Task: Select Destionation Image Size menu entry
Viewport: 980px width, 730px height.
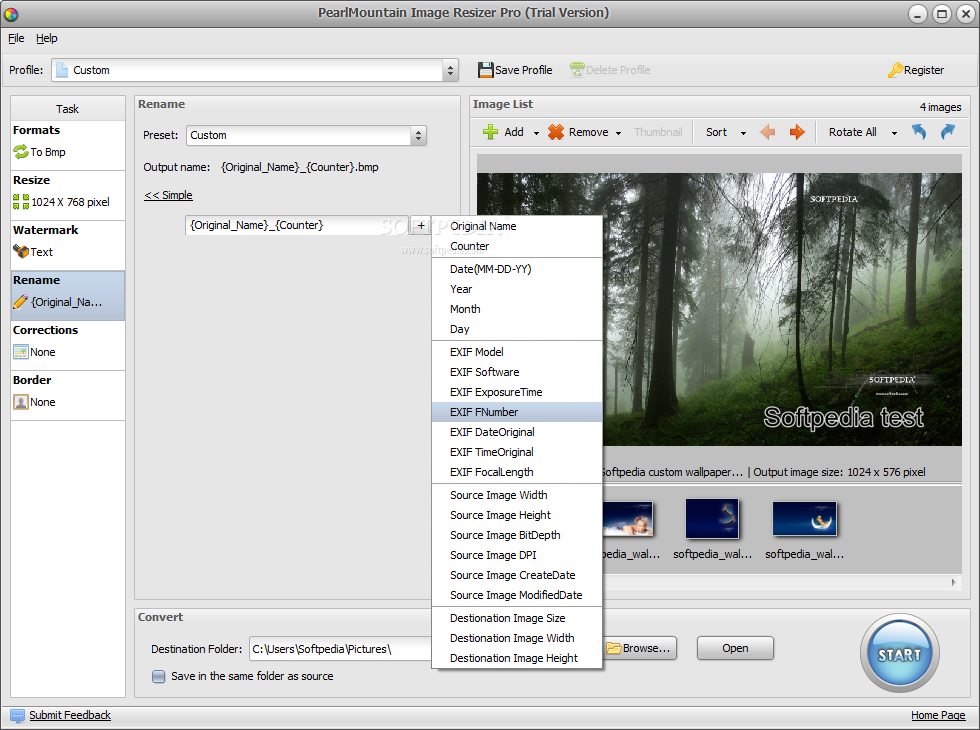Action: [x=517, y=619]
